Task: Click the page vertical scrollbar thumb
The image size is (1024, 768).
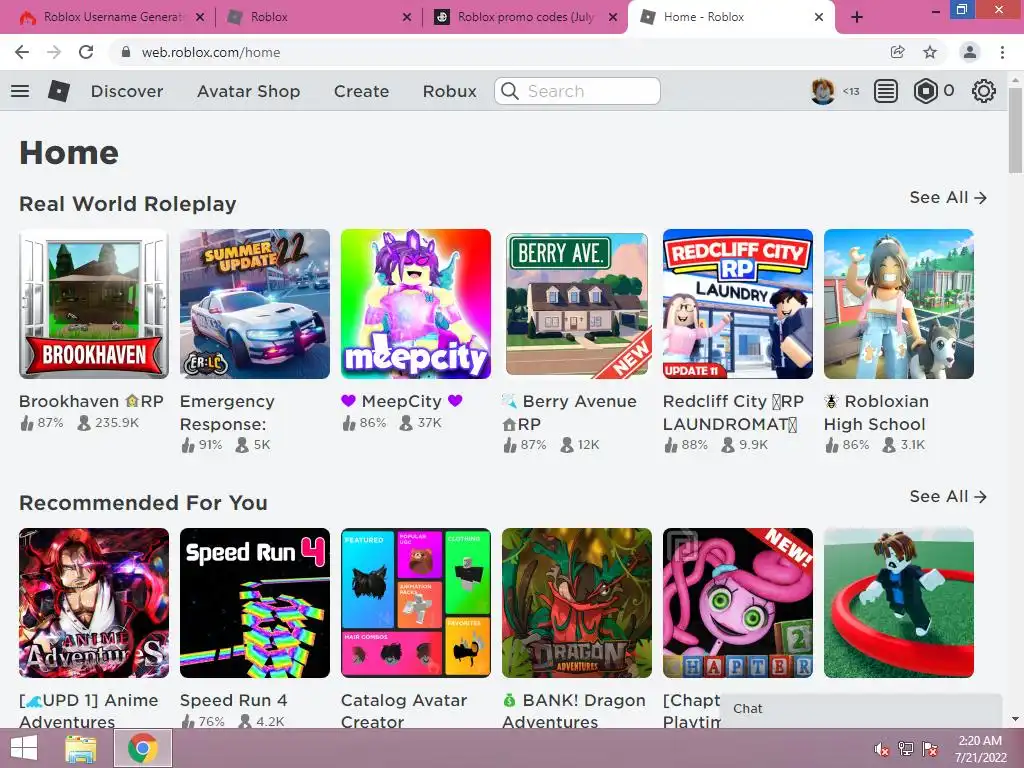Action: point(1016,129)
